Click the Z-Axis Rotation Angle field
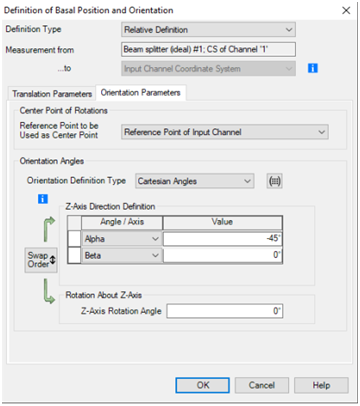360x406 pixels. point(225,311)
